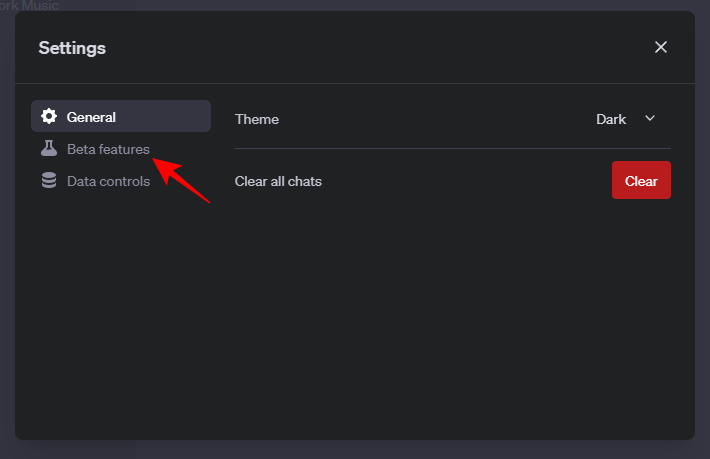The width and height of the screenshot is (710, 459).
Task: Expand the chevron arrow next to Dark
Action: [x=650, y=119]
